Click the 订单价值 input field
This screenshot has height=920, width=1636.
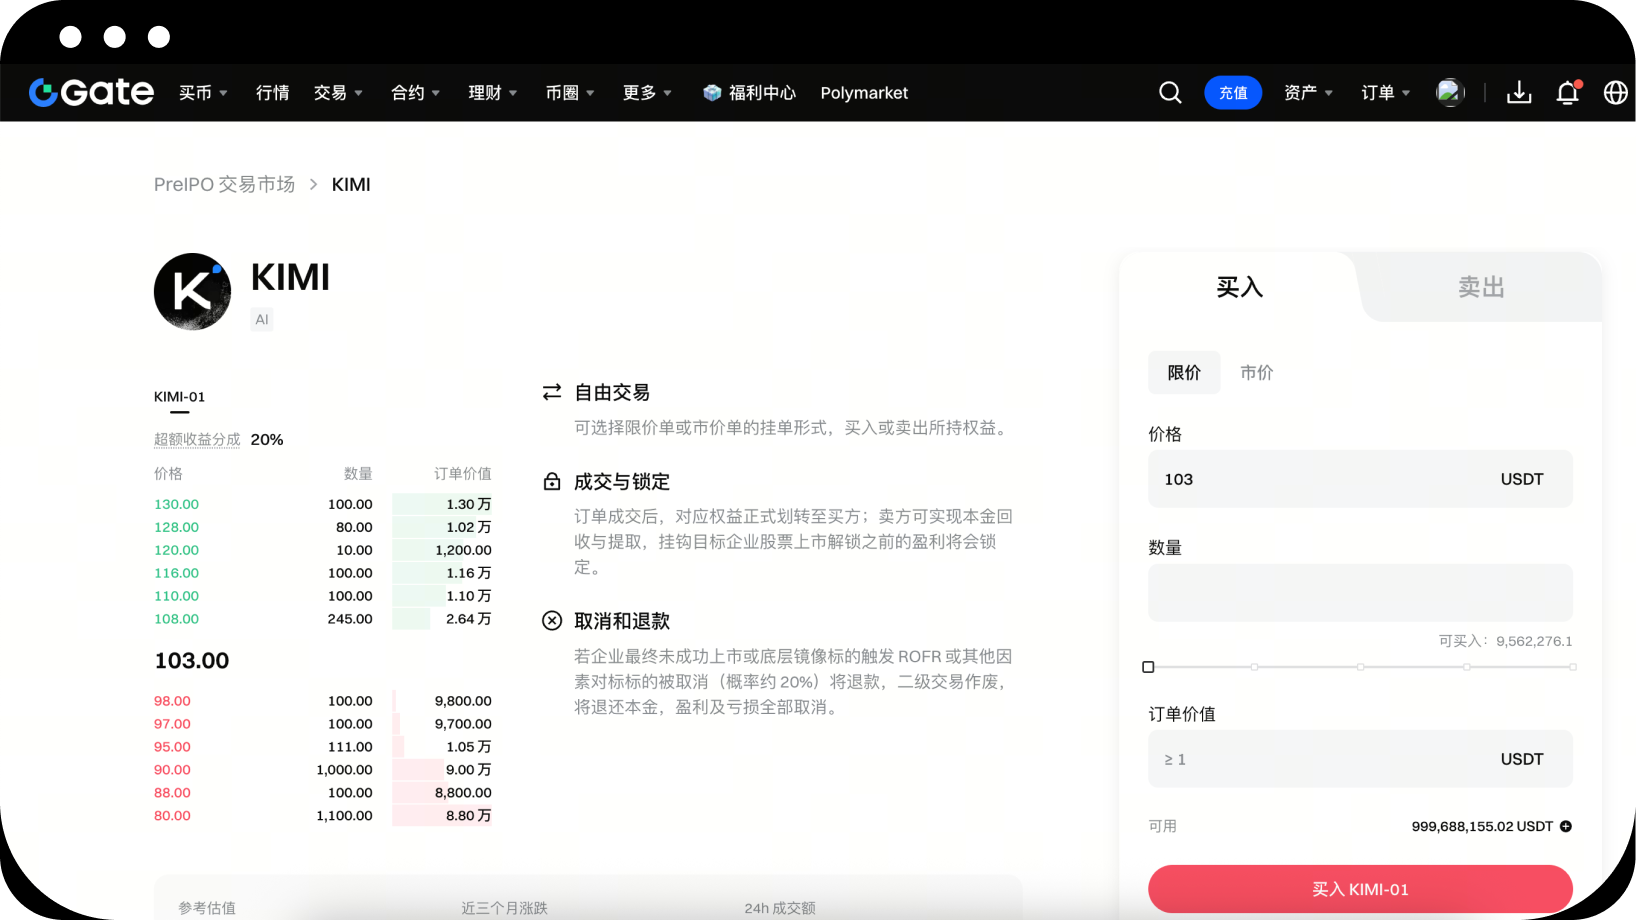1360,759
